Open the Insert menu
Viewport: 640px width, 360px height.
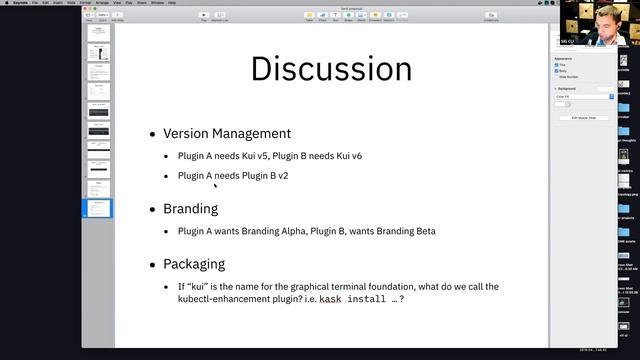pyautogui.click(x=58, y=2)
